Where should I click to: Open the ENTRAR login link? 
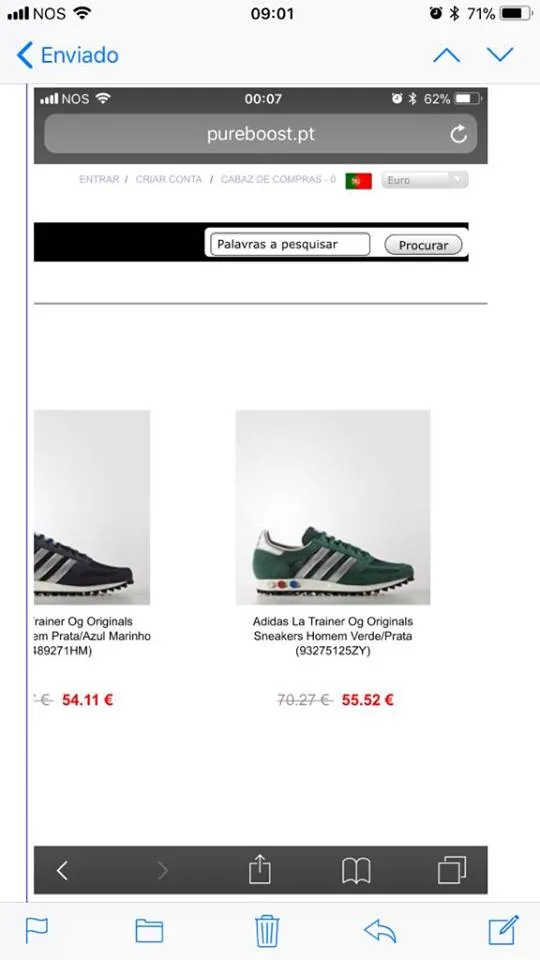99,179
